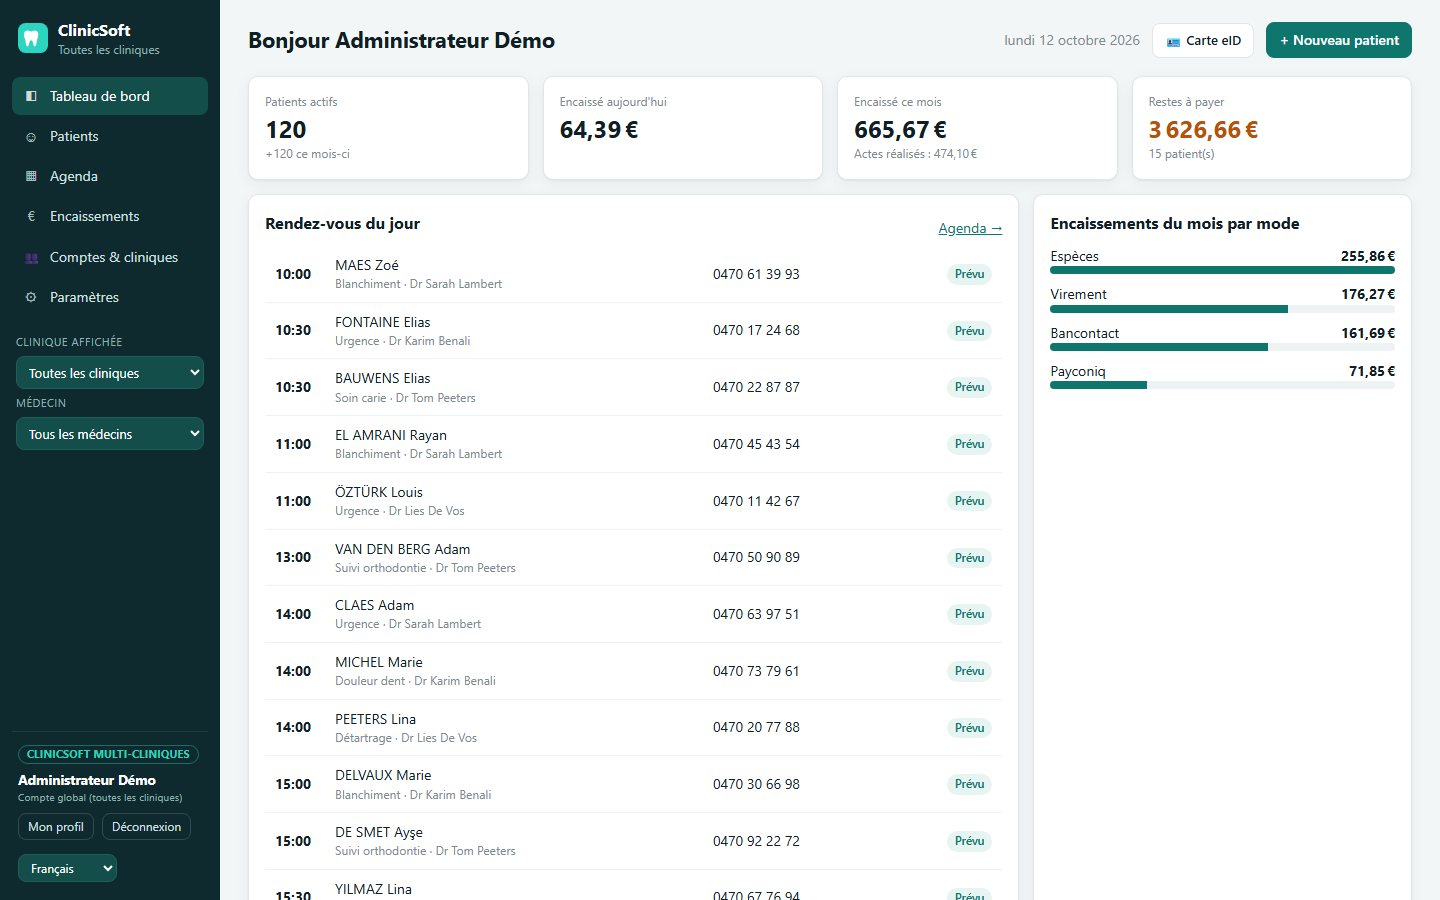The image size is (1440, 900).
Task: Open the Patients menu item
Action: [110, 136]
